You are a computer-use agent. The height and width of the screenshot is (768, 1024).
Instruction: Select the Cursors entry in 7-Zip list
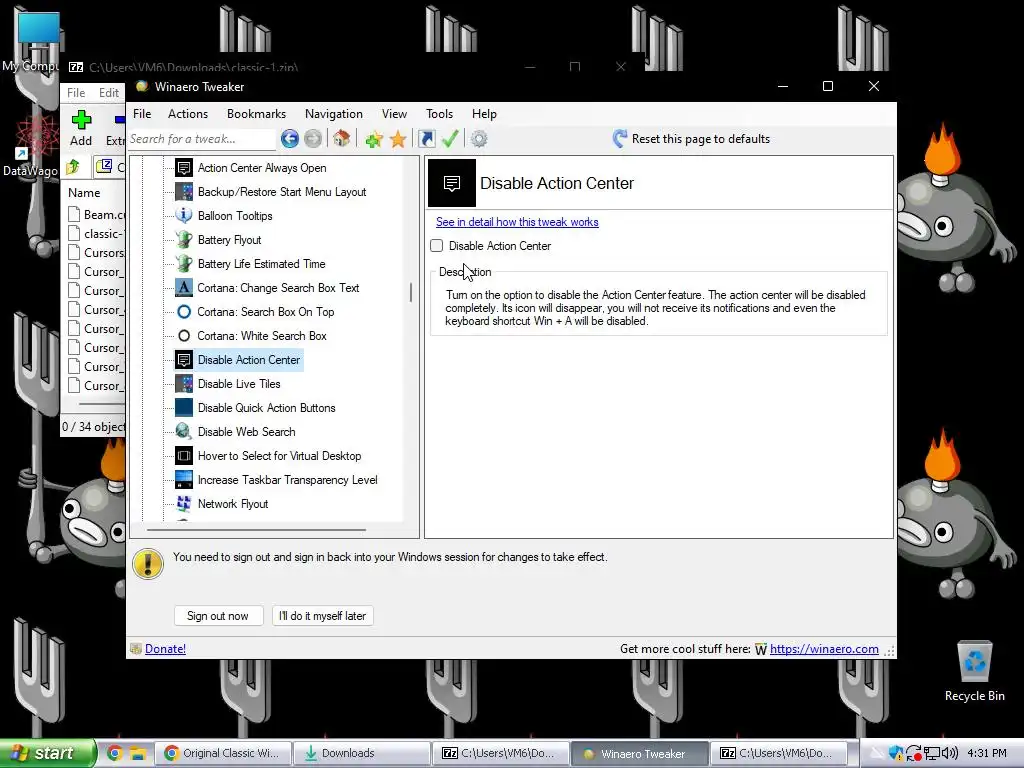(97, 253)
